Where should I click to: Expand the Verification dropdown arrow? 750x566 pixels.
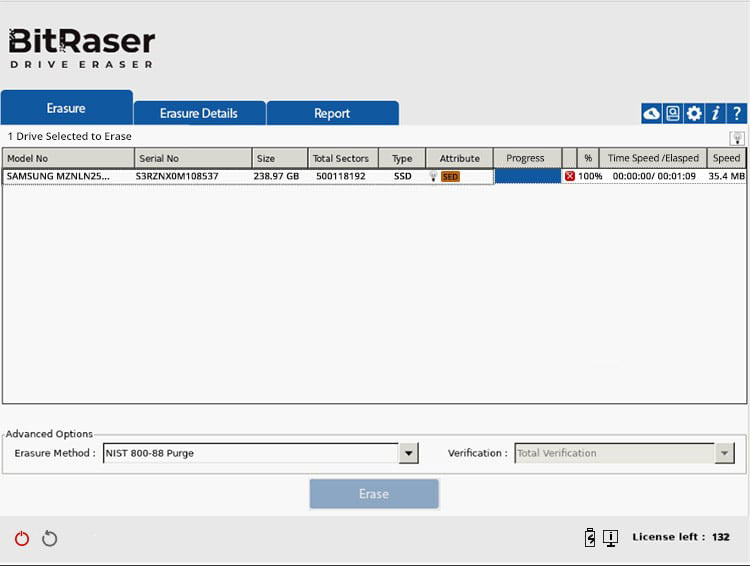[x=725, y=453]
